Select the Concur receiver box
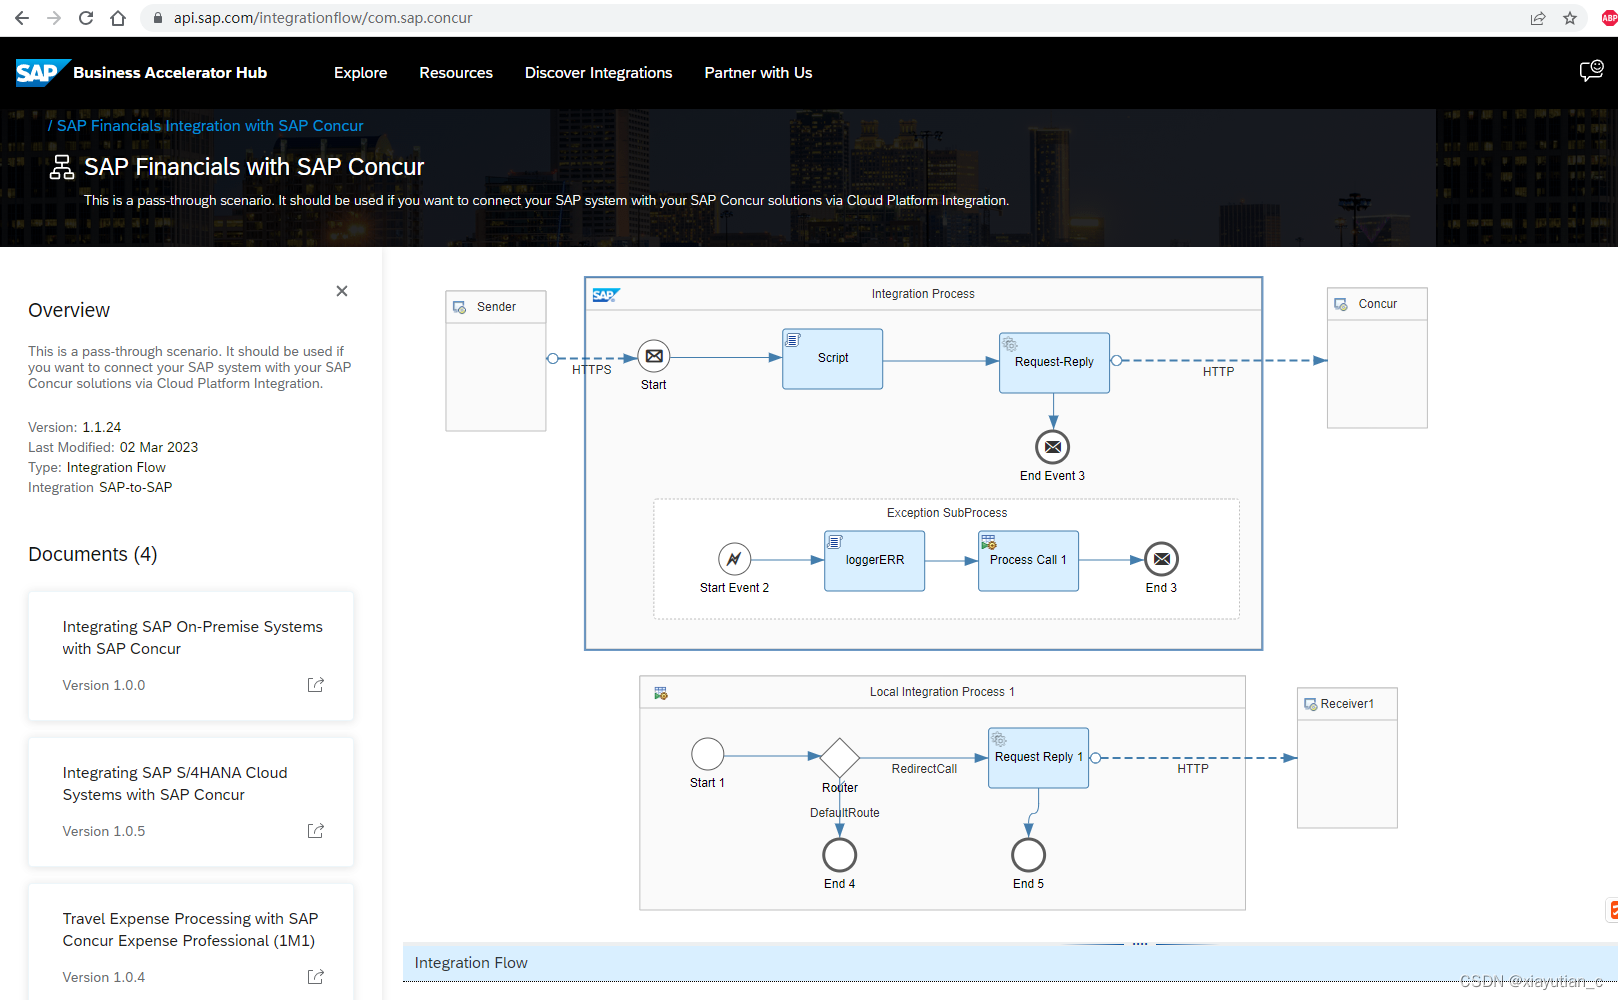This screenshot has width=1618, height=1000. [1377, 358]
